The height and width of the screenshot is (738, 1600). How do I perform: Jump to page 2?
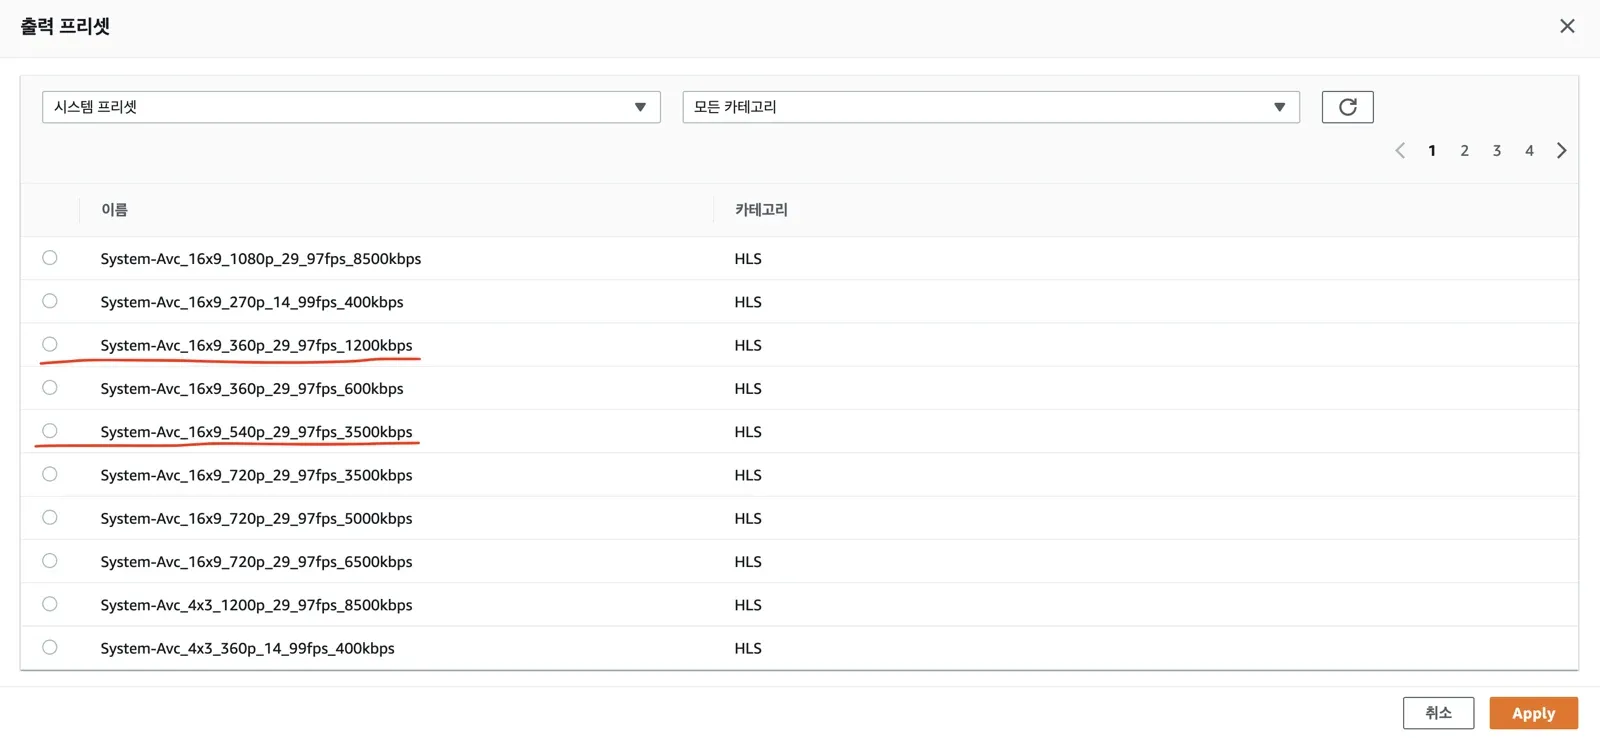(x=1464, y=150)
